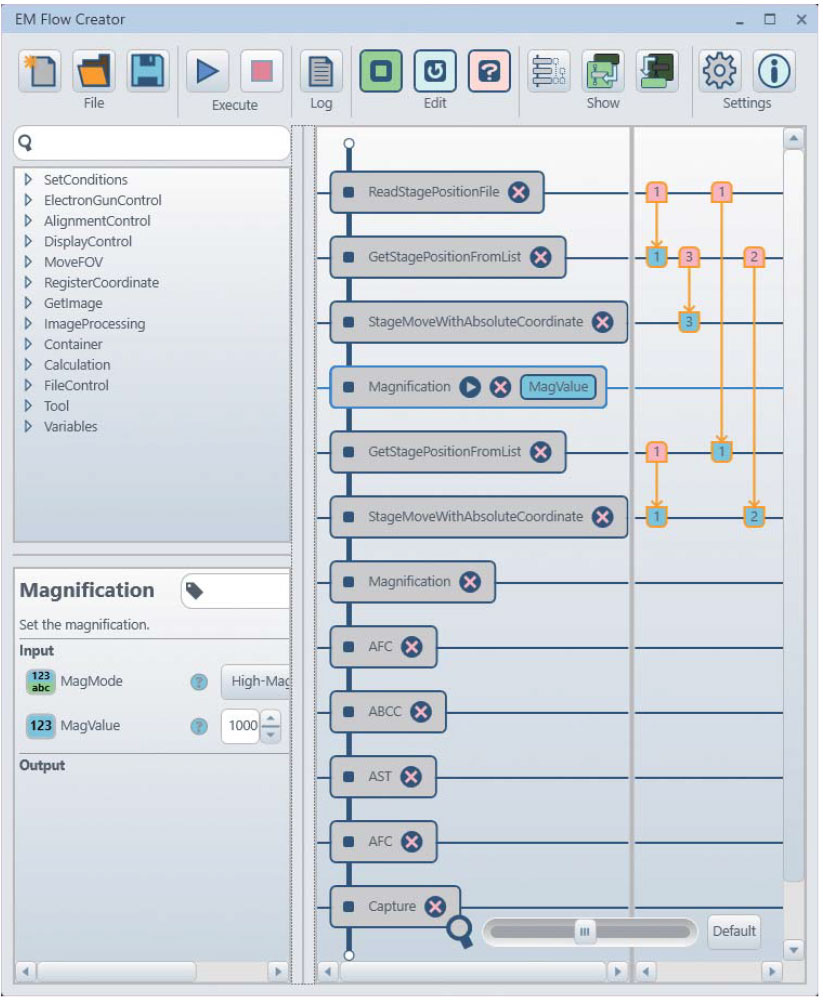This screenshot has height=1000, width=823.
Task: Open a flow file with folder icon
Action: click(x=93, y=71)
